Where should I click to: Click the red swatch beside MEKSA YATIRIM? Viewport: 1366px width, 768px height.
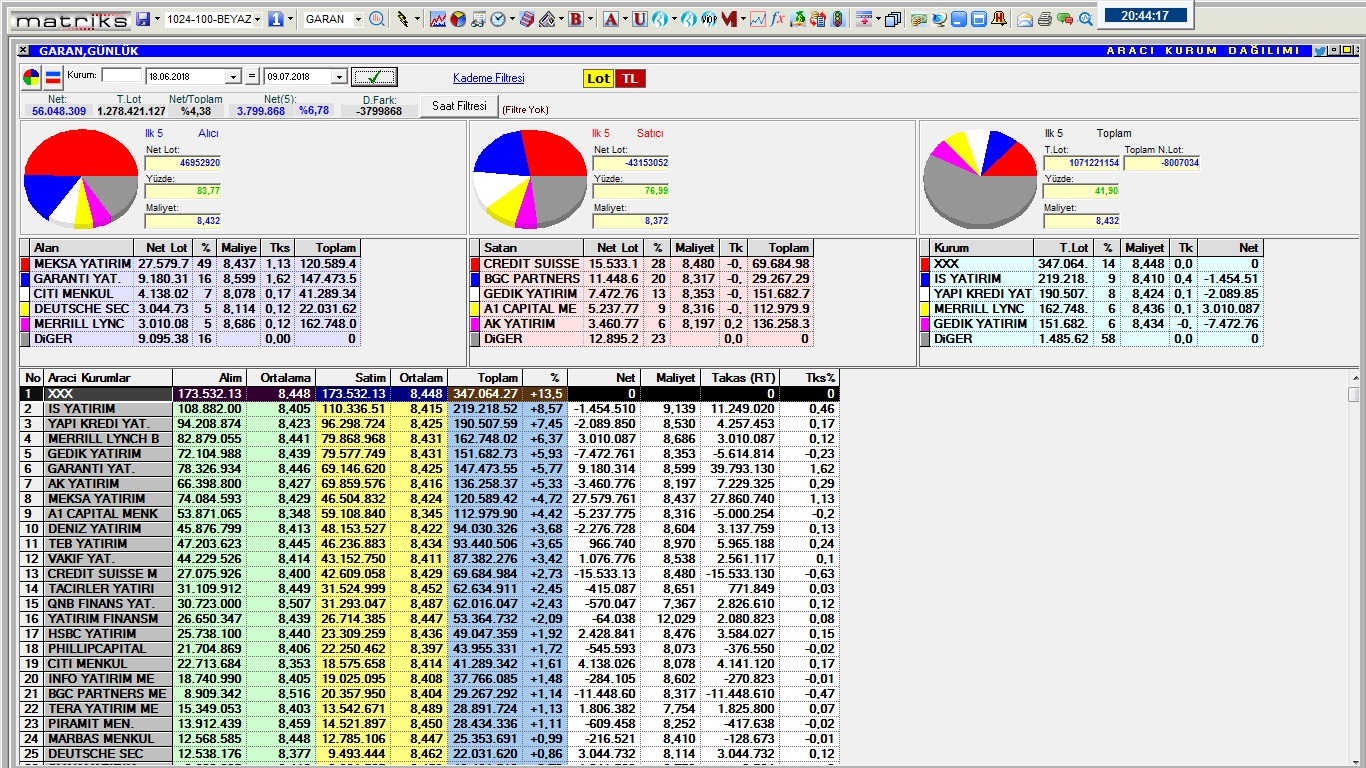click(26, 264)
